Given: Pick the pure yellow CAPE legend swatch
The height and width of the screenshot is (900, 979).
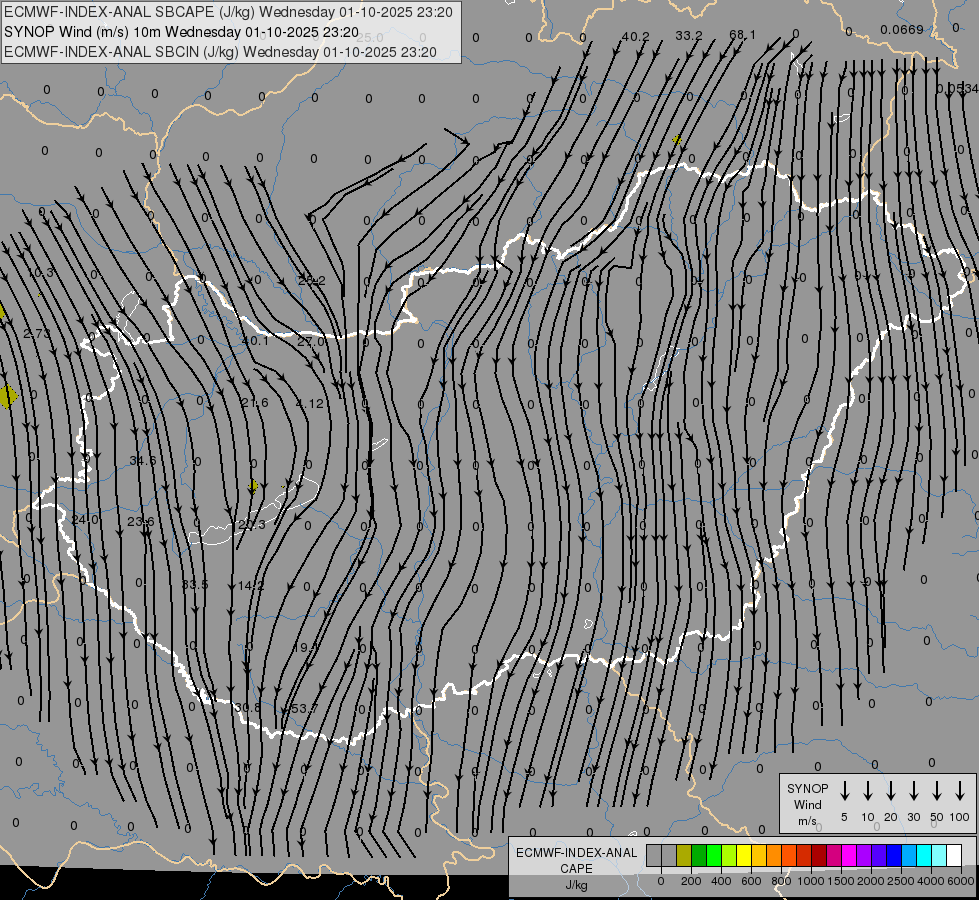Looking at the screenshot, I should point(744,856).
